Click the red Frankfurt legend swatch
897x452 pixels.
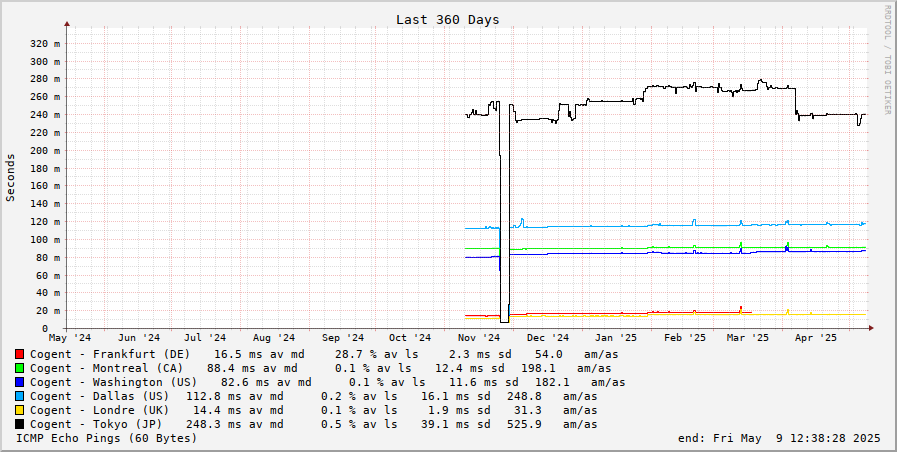pos(19,355)
